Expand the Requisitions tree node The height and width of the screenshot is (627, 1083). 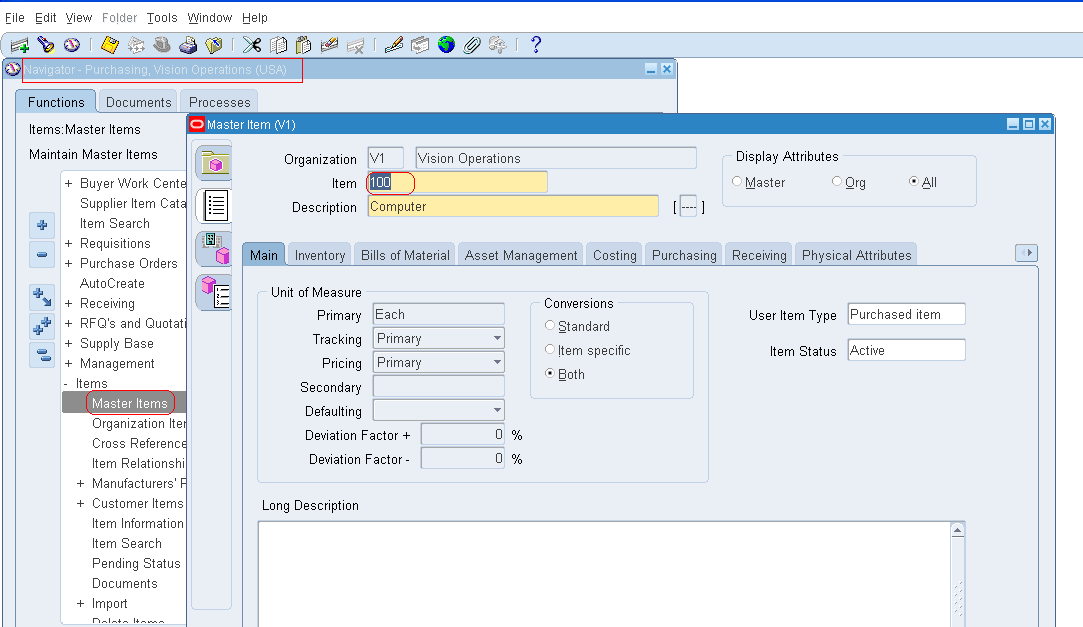(68, 244)
